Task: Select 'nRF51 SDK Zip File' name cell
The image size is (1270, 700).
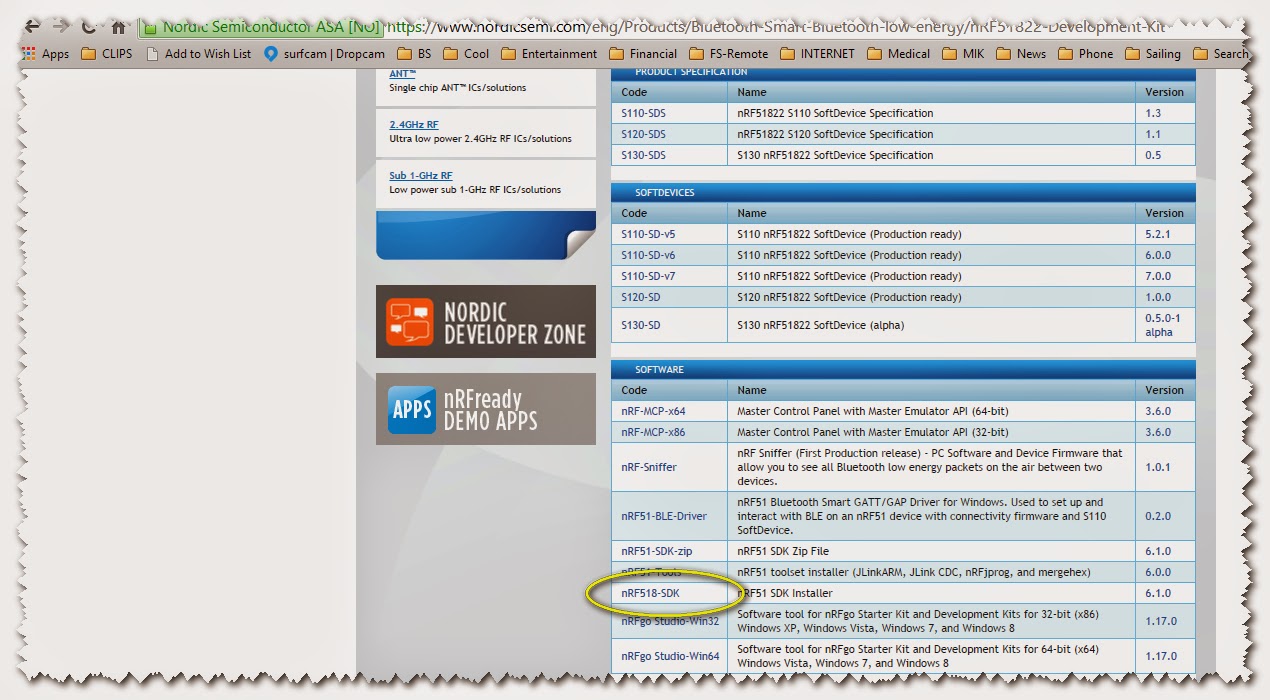Action: tap(931, 551)
